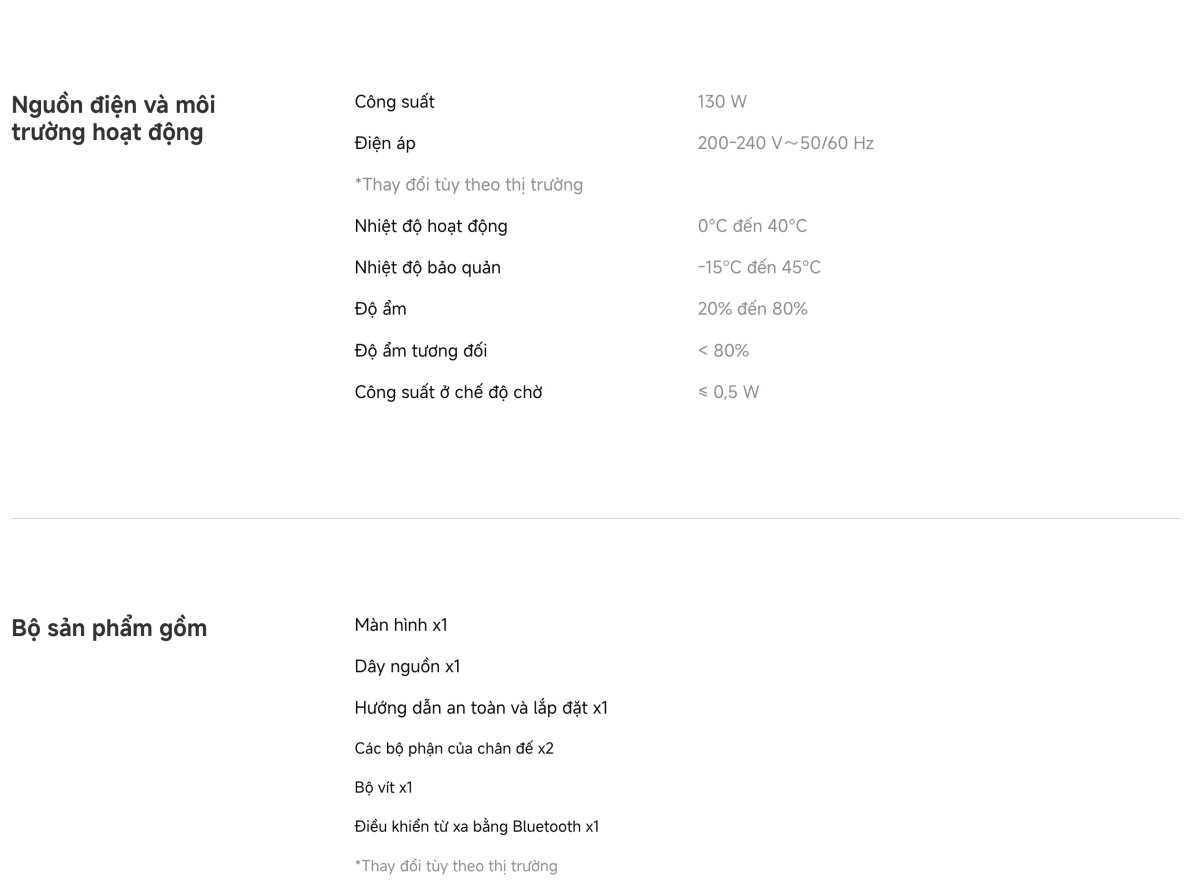Screen dimensions: 1200x896
Task: Select the 0°C đến 40°C value
Action: pyautogui.click(x=752, y=226)
